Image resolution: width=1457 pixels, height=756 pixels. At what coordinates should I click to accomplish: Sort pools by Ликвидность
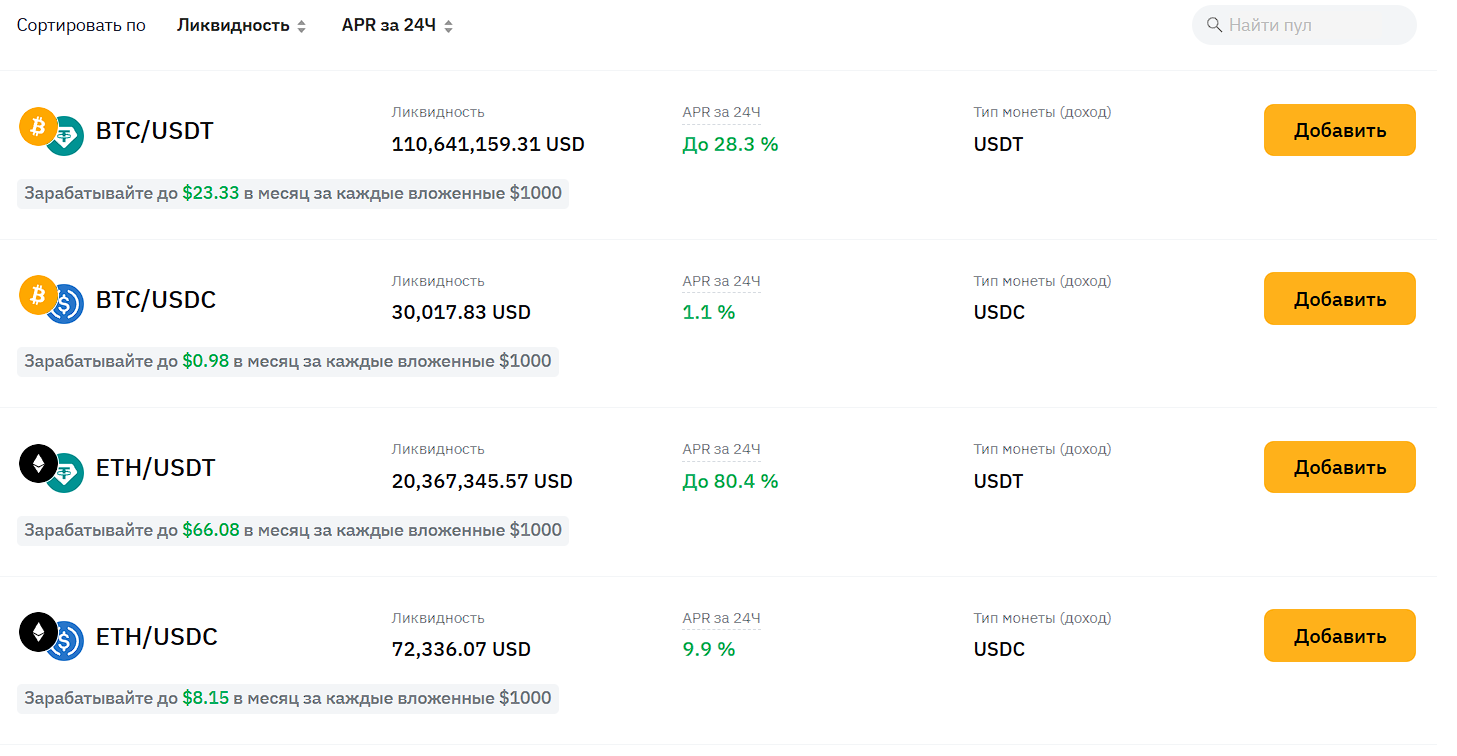pyautogui.click(x=233, y=25)
